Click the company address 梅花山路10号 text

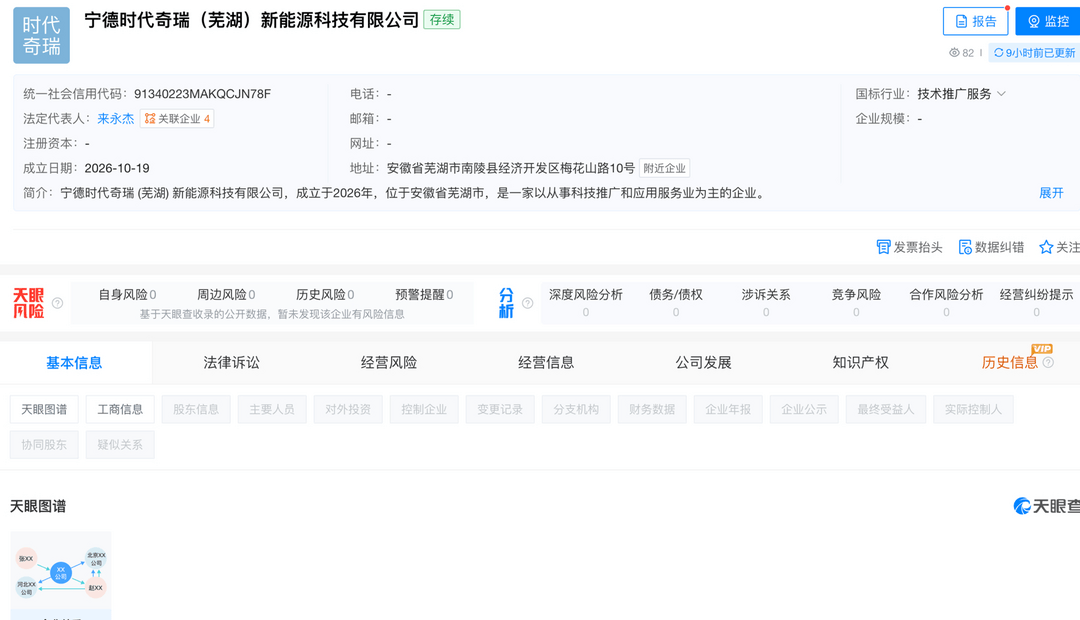510,168
